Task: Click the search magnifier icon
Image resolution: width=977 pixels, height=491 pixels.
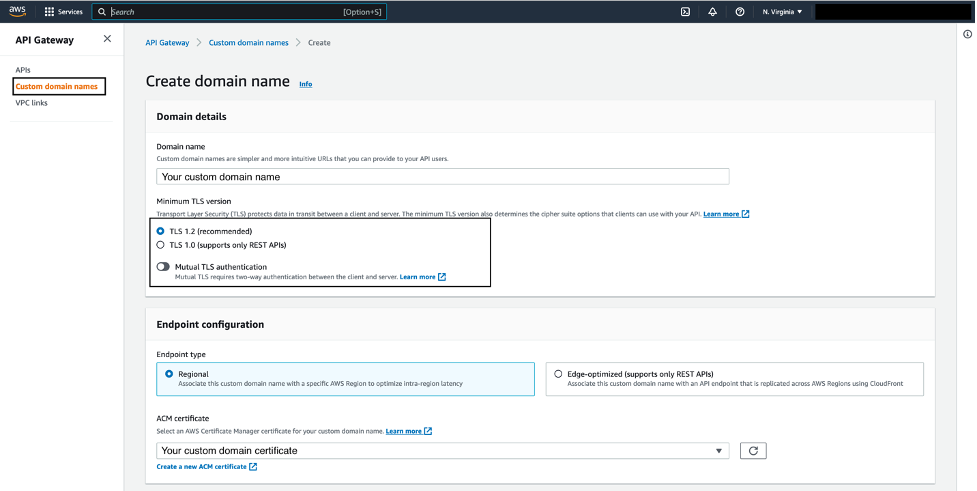Action: [102, 12]
